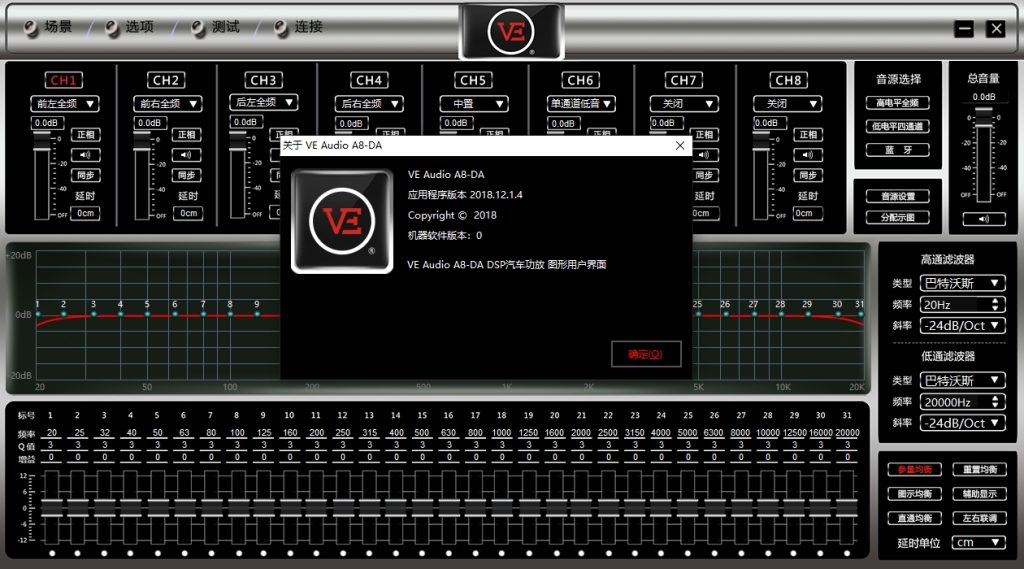Confirm About dialog with 确定(O) button

pos(646,354)
